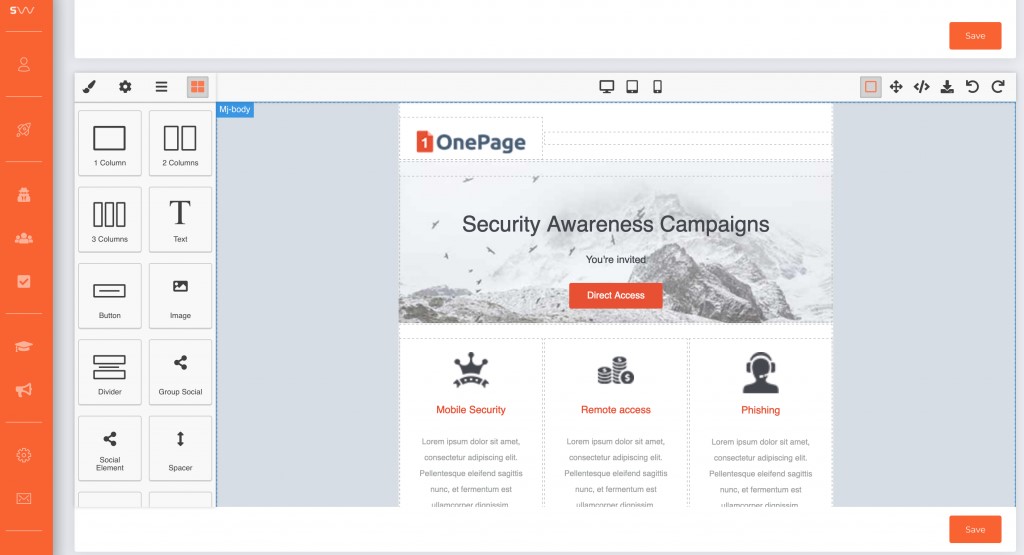Open the rocket sidebar icon
The height and width of the screenshot is (555, 1024).
tap(24, 129)
